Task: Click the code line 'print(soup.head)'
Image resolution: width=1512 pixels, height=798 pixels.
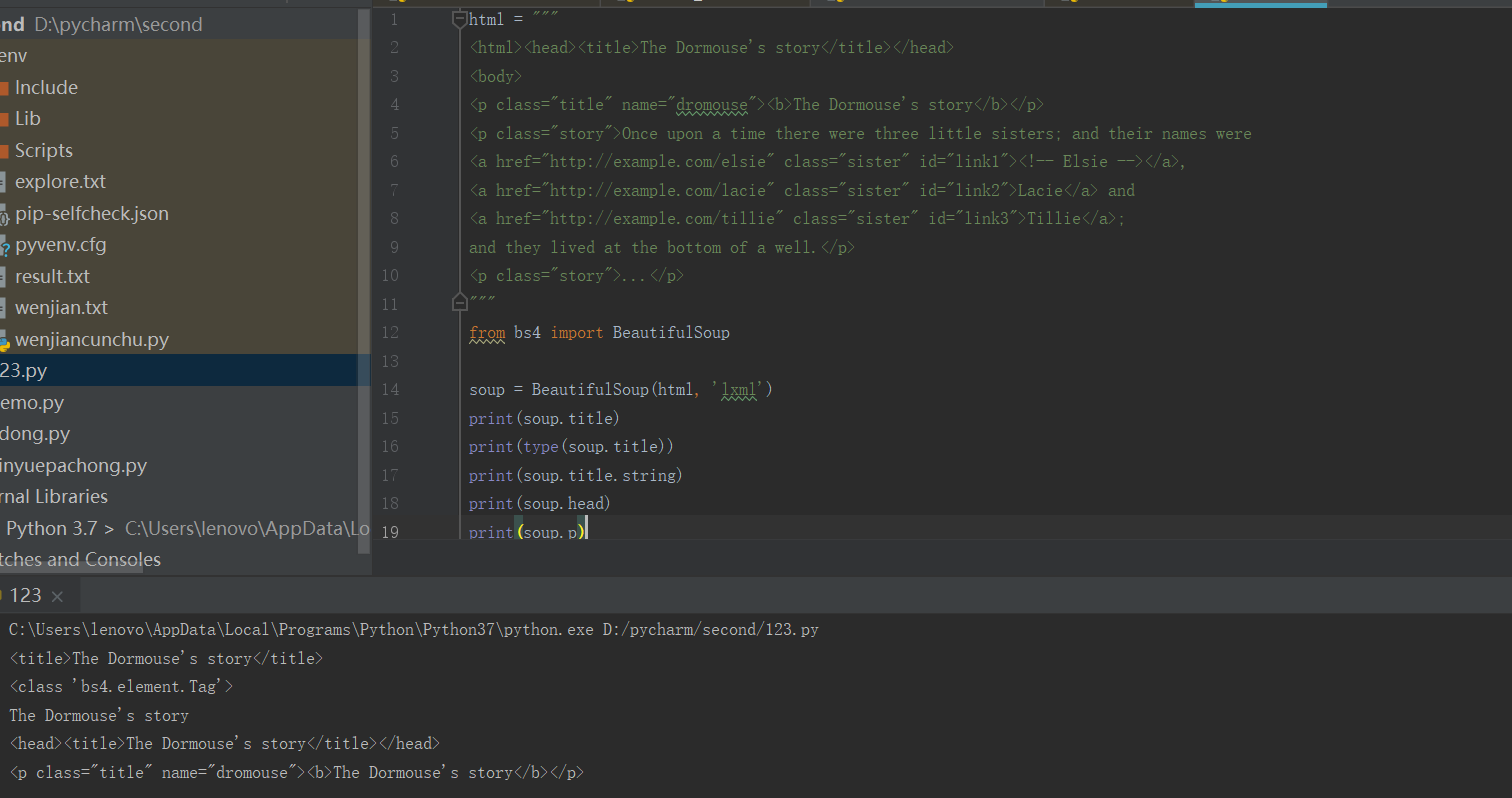Action: click(540, 504)
